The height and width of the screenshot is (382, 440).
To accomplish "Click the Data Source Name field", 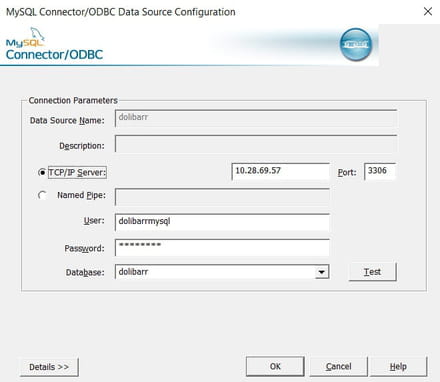I will tap(256, 118).
